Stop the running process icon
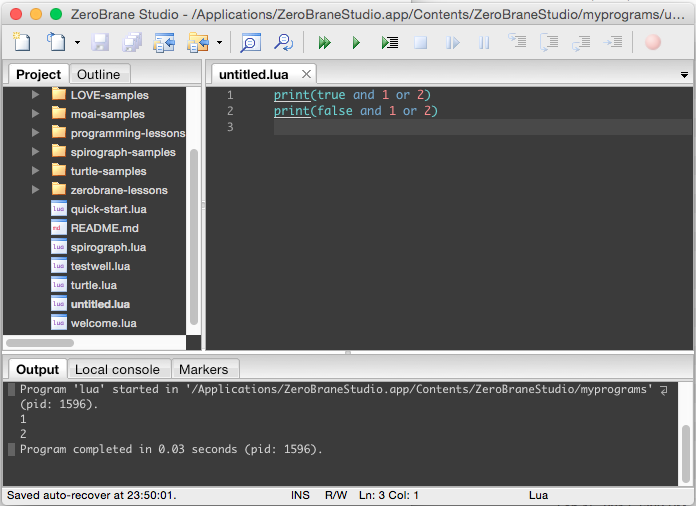This screenshot has height=506, width=696. (x=420, y=43)
